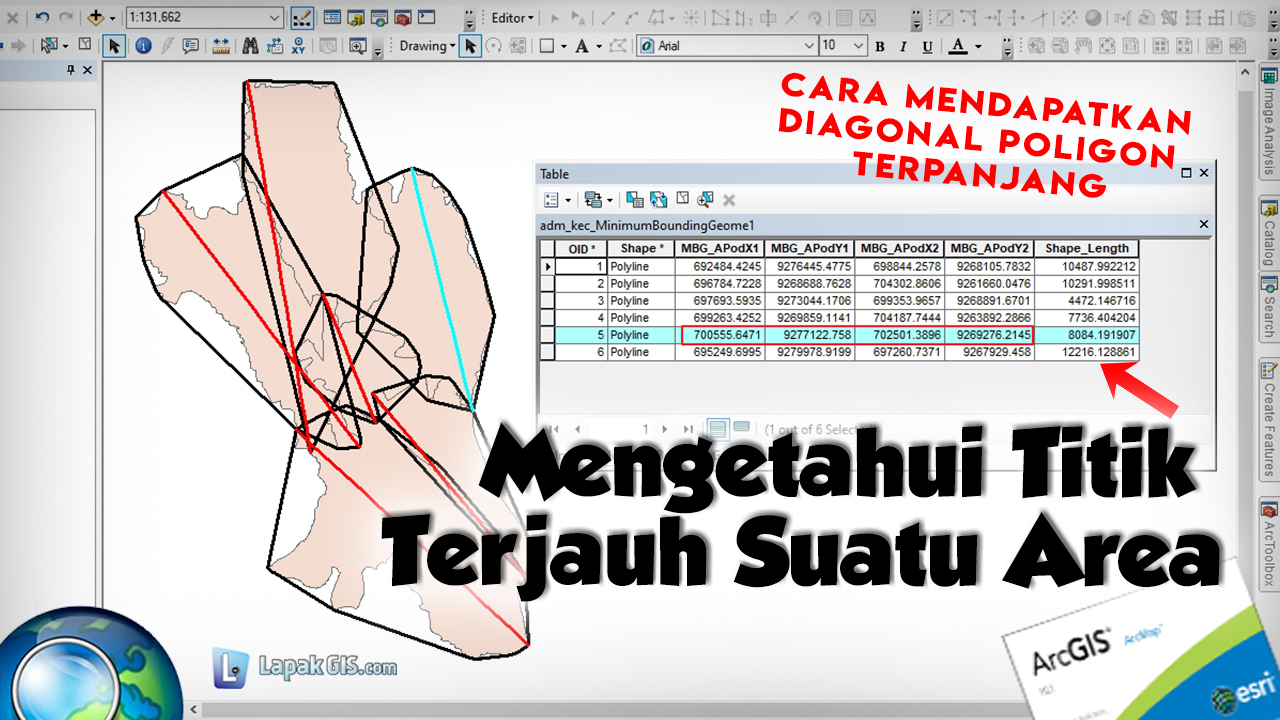The width and height of the screenshot is (1280, 720).
Task: Expand the Select Features tool dropdown arrow
Action: 65,46
